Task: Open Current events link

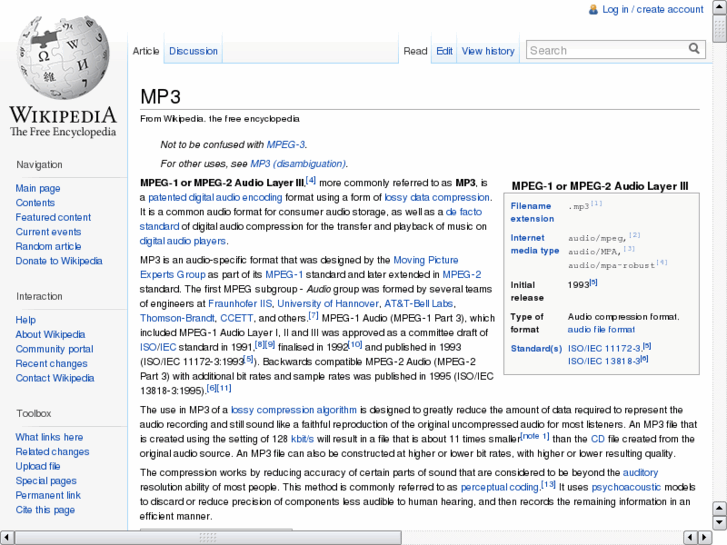Action: click(x=48, y=232)
